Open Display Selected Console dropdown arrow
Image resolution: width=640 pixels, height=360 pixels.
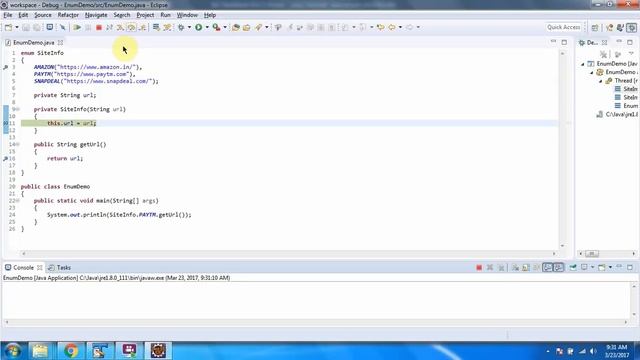592,267
